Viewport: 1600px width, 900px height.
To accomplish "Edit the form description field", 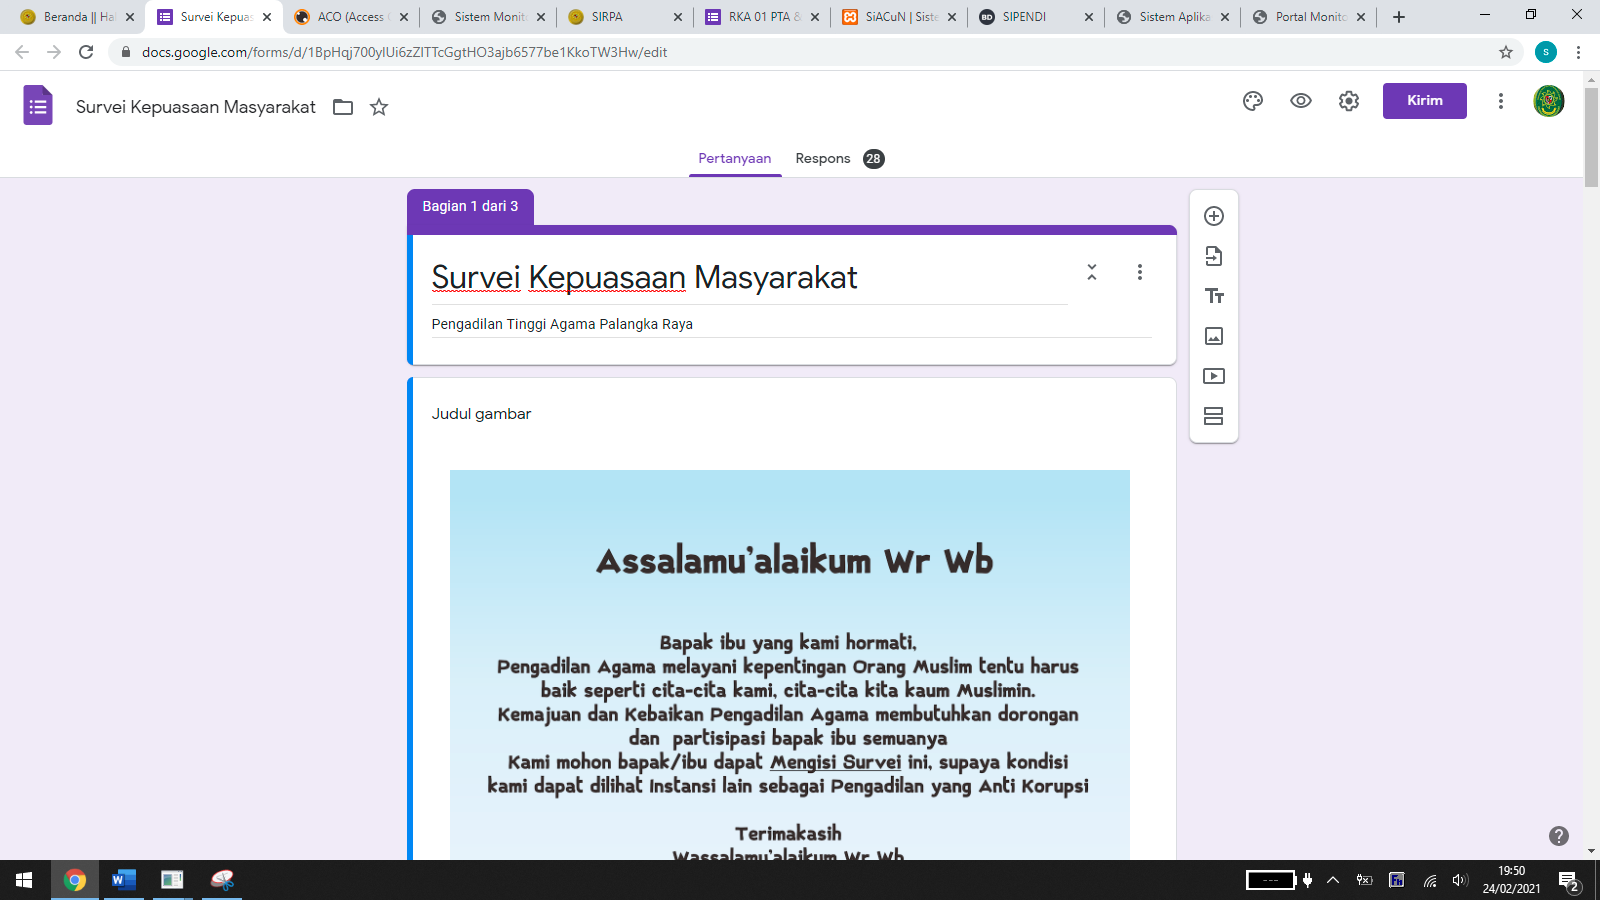I will point(790,324).
